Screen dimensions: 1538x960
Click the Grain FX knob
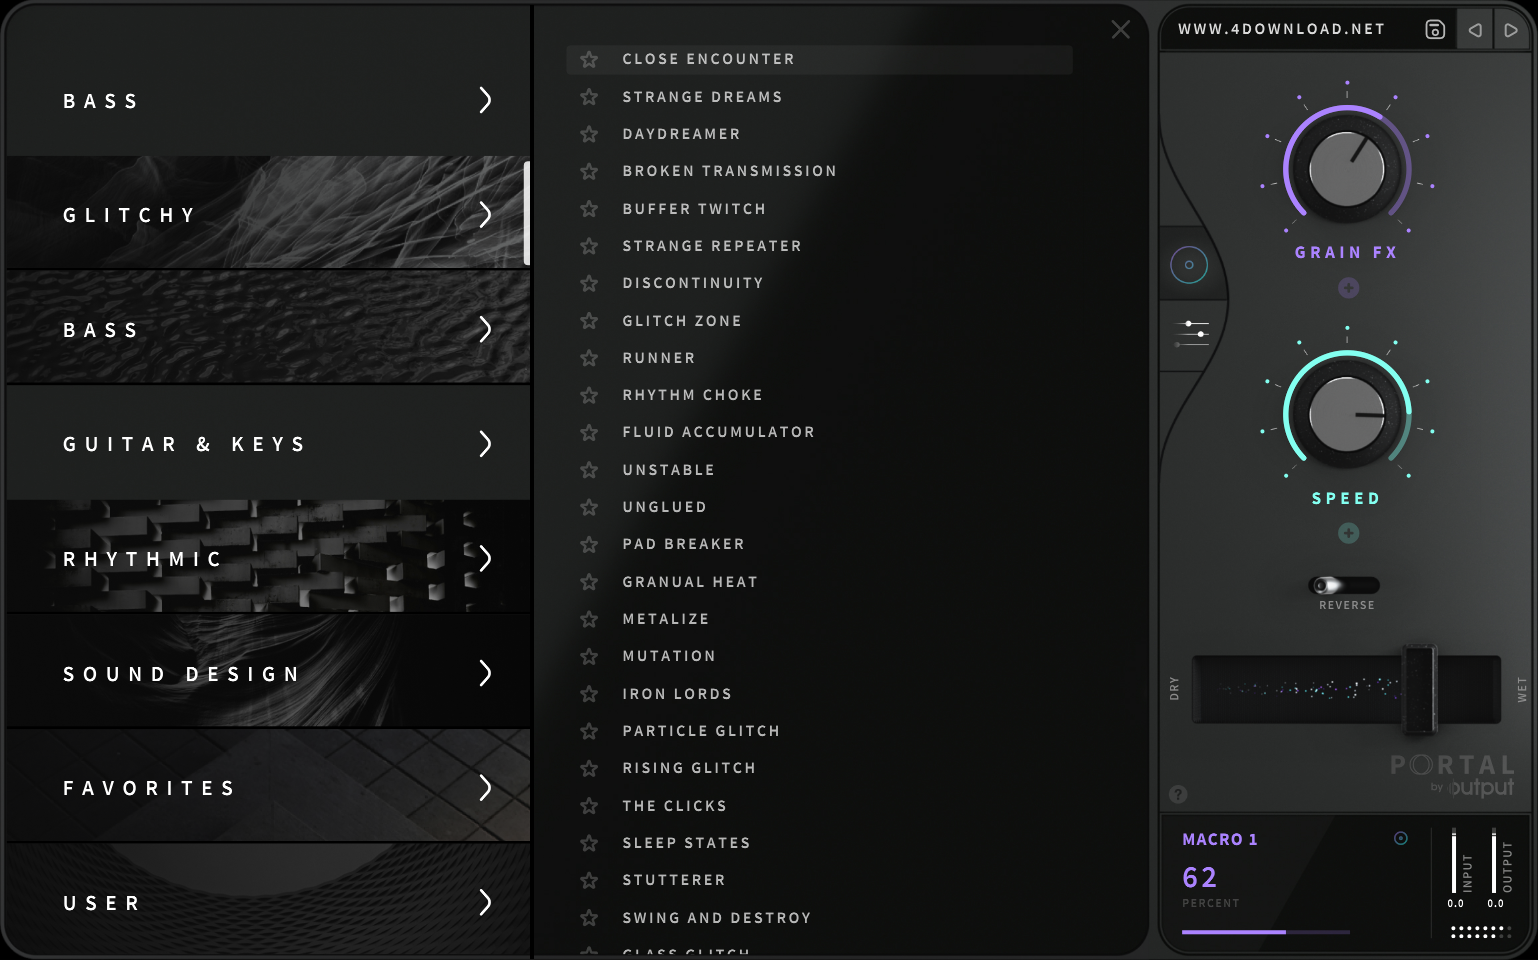pyautogui.click(x=1346, y=168)
